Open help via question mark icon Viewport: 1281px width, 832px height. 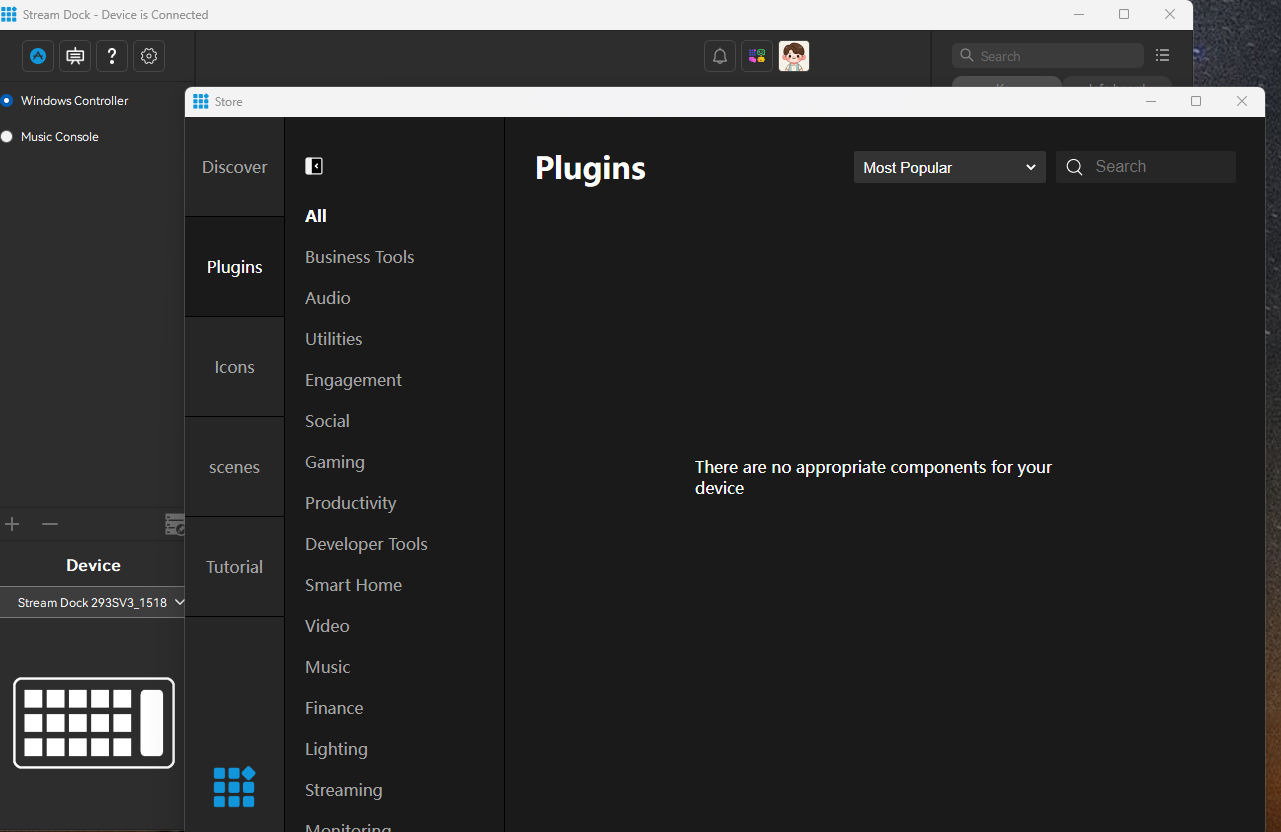(x=112, y=57)
